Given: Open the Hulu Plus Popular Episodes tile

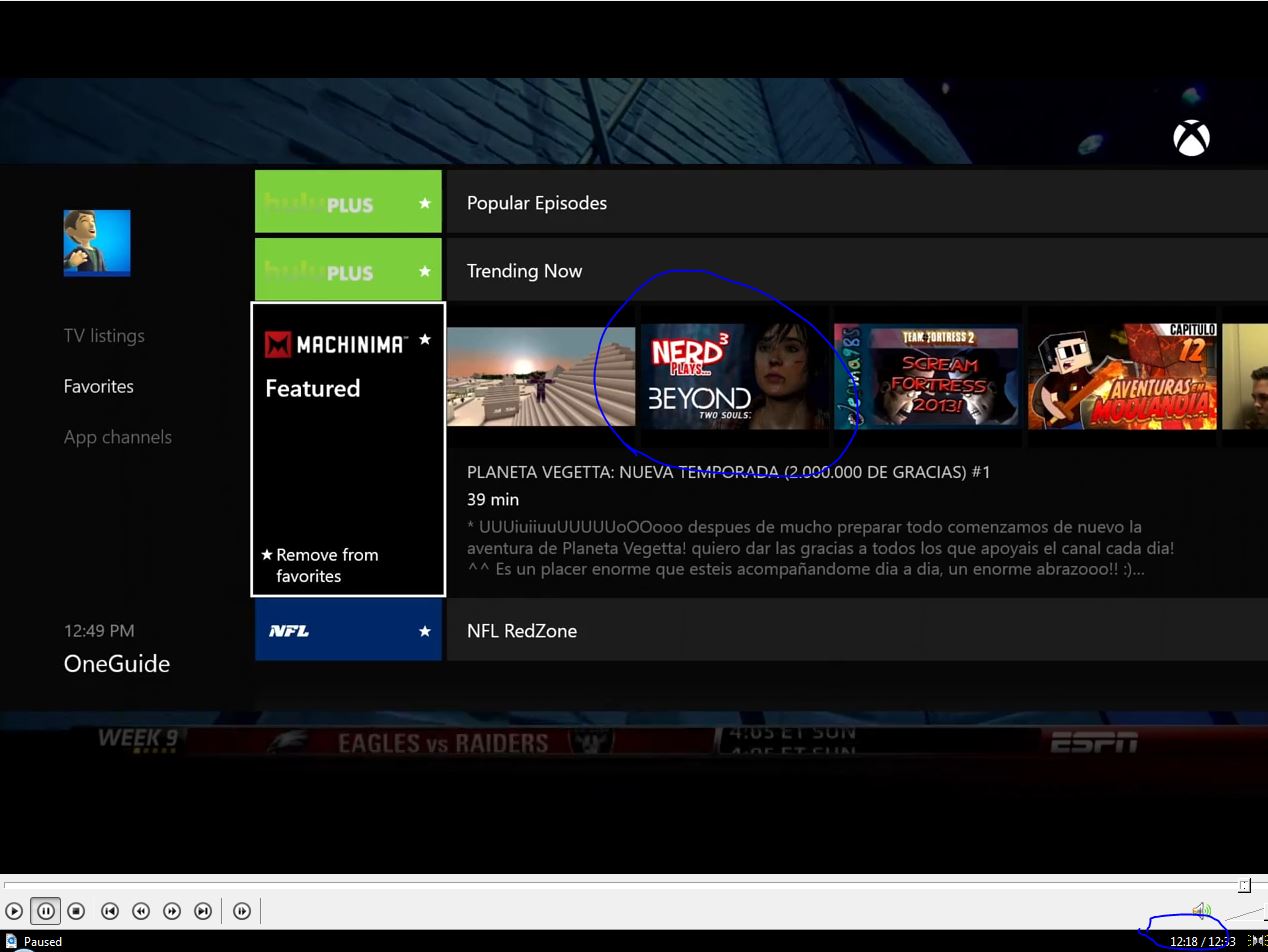Looking at the screenshot, I should tap(348, 202).
